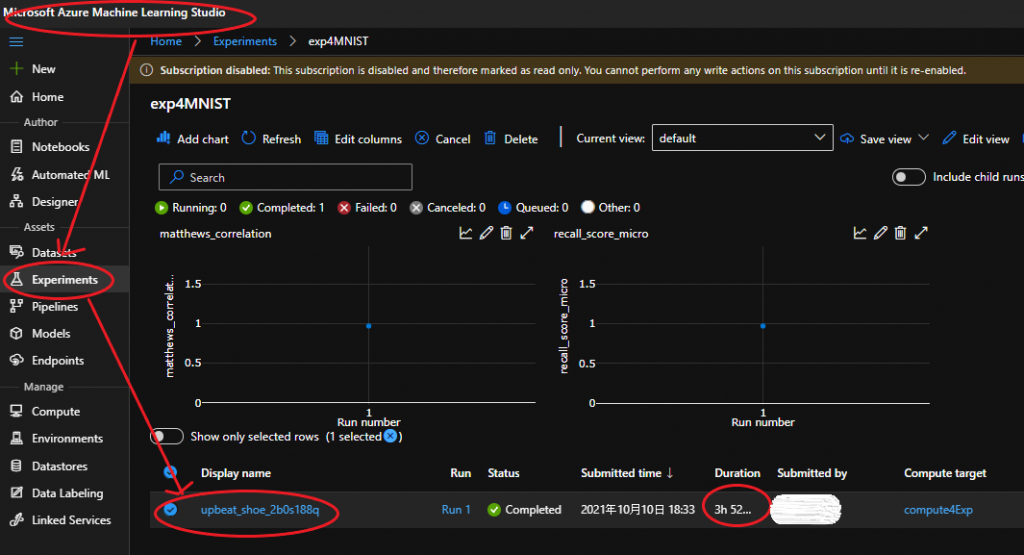Click the Duration column header

(737, 473)
